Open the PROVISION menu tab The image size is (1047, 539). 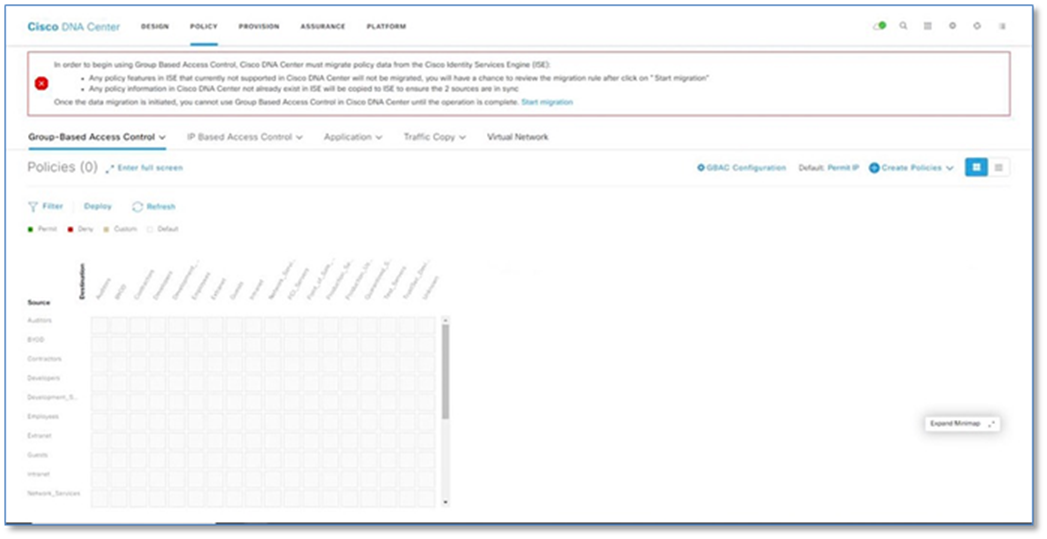click(259, 27)
